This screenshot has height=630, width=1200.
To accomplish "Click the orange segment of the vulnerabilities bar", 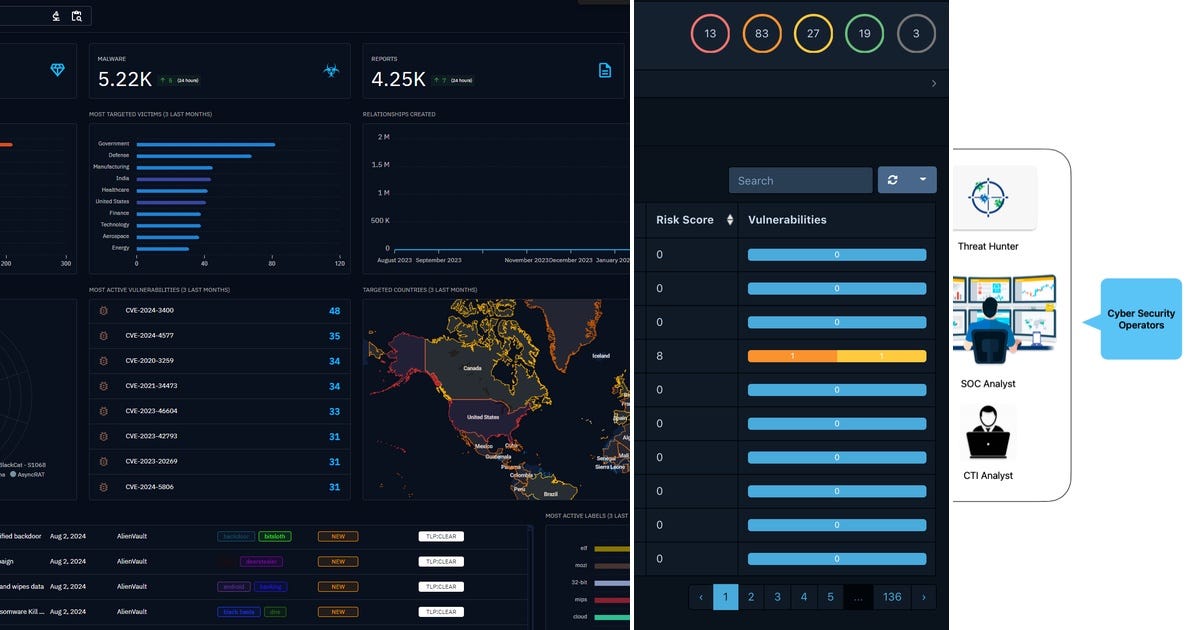I will pos(792,356).
